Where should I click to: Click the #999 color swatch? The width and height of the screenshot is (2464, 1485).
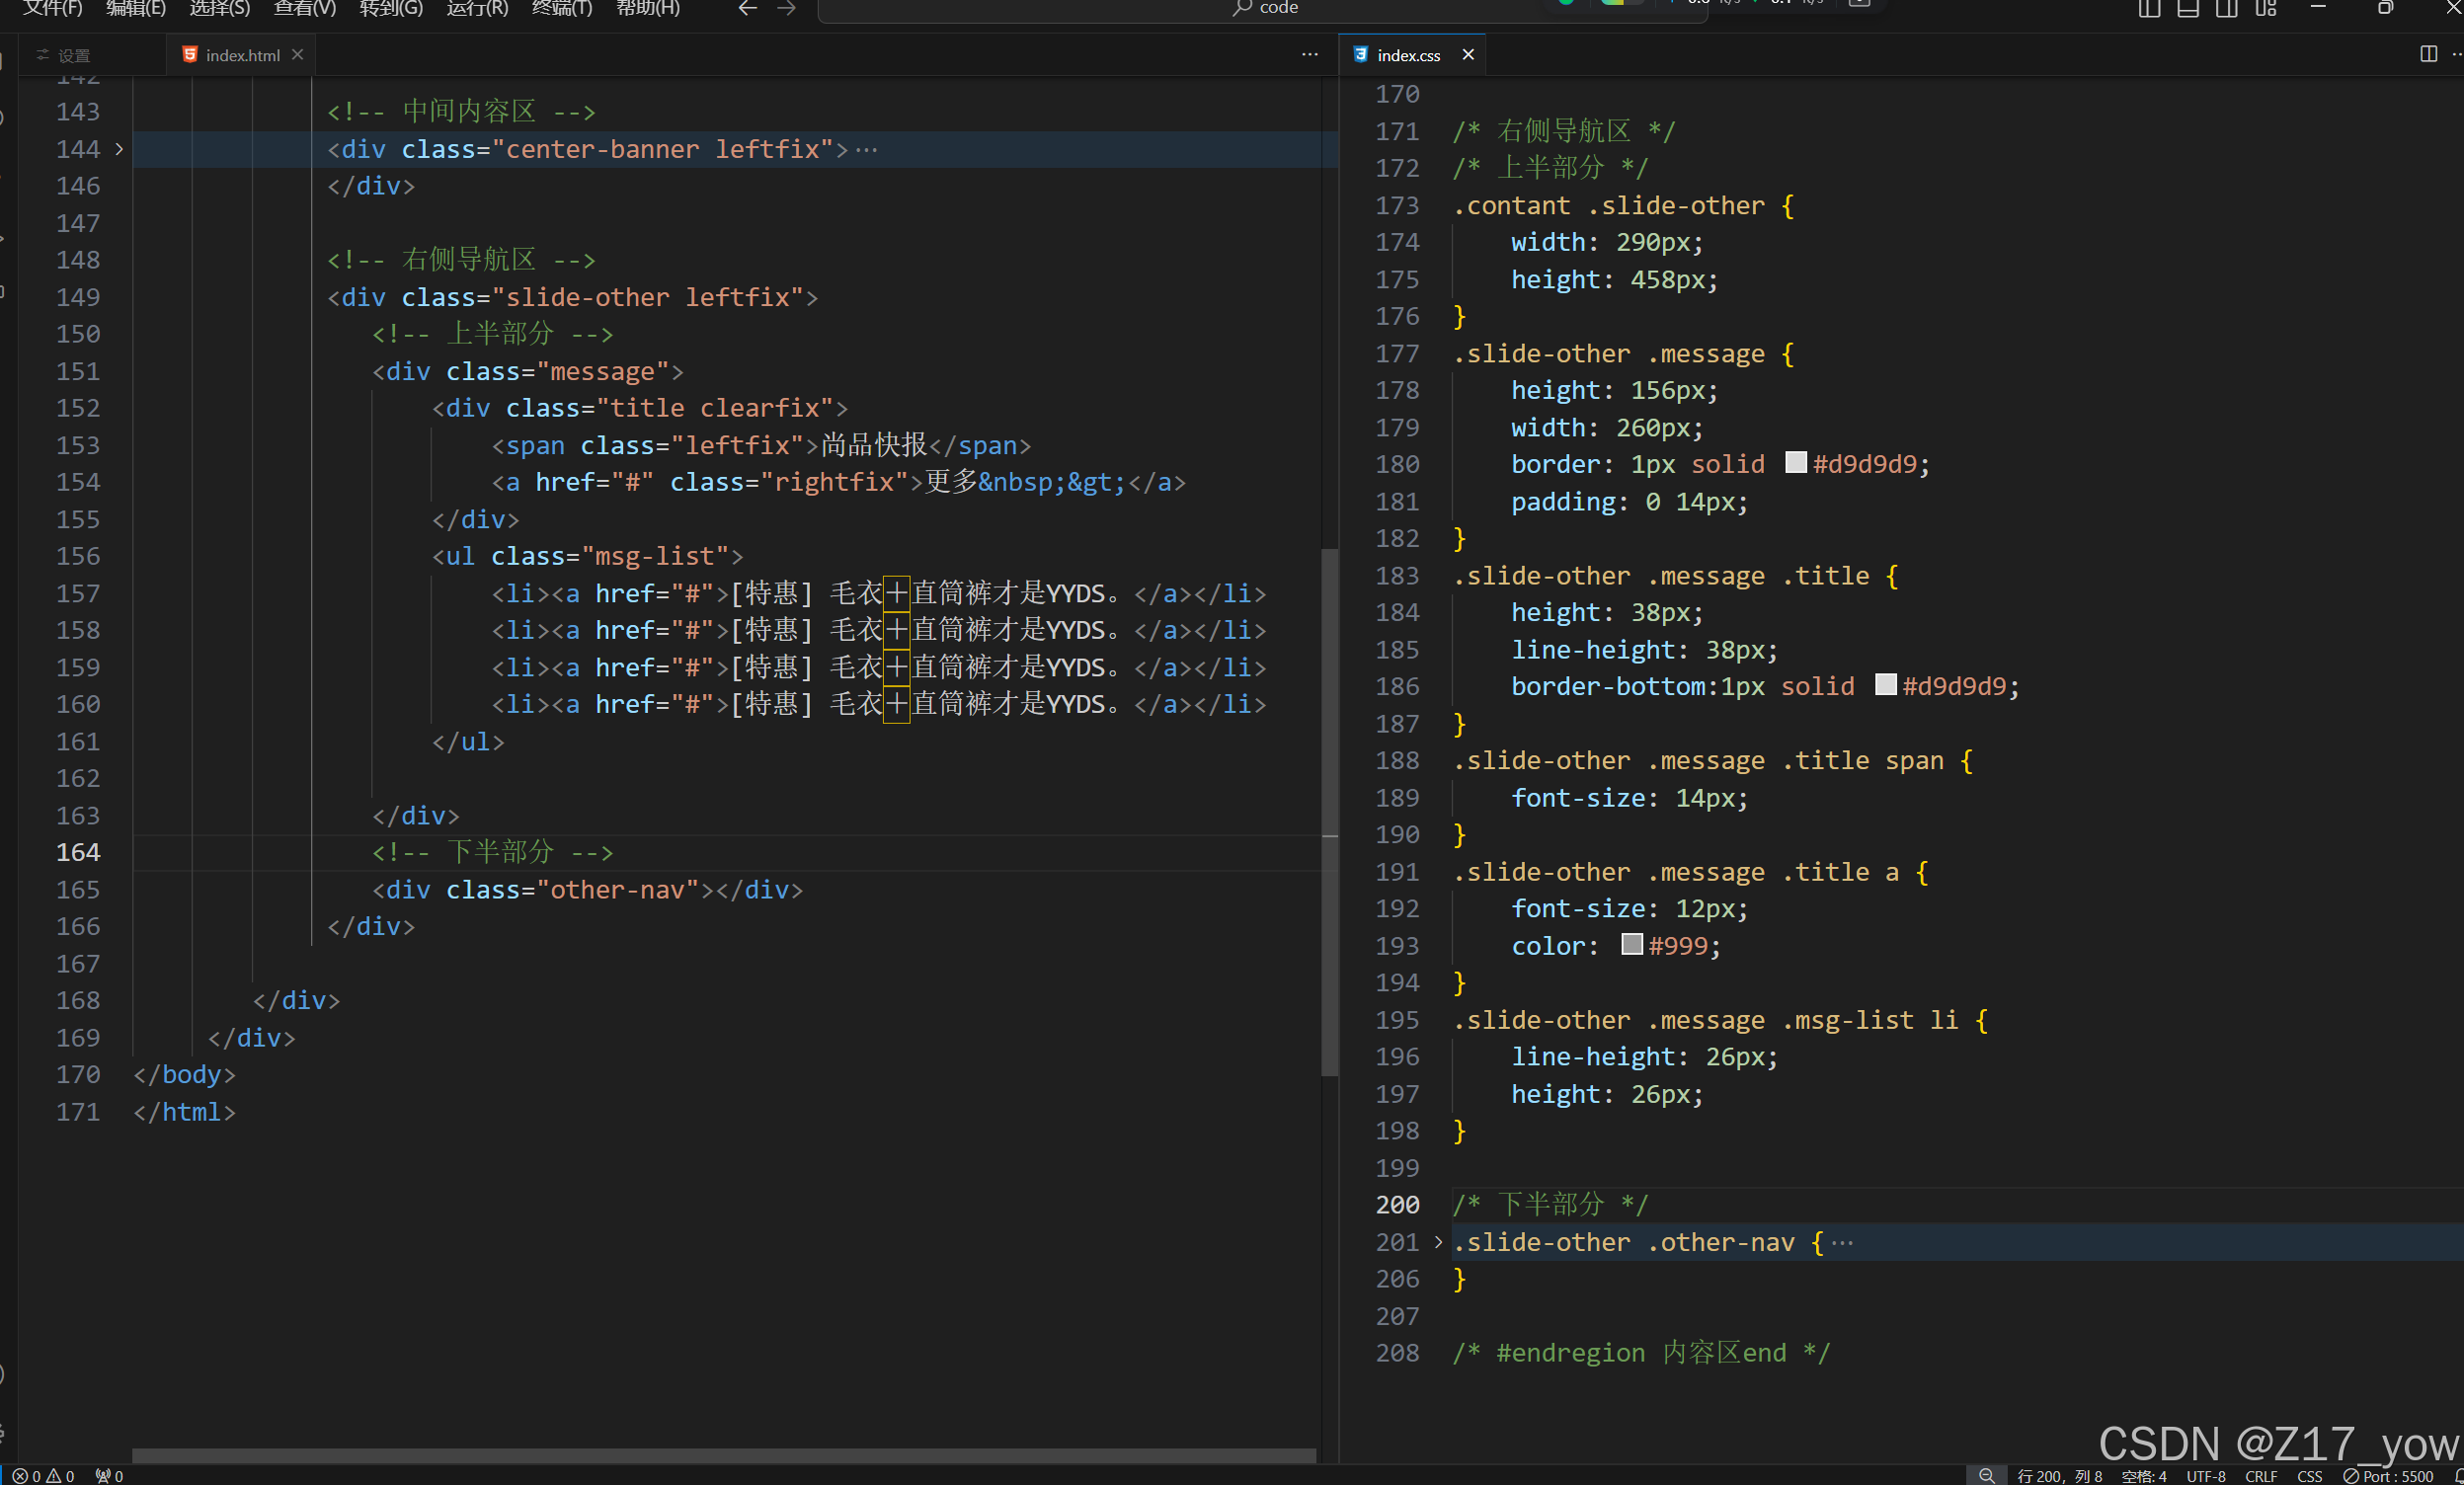[1632, 945]
